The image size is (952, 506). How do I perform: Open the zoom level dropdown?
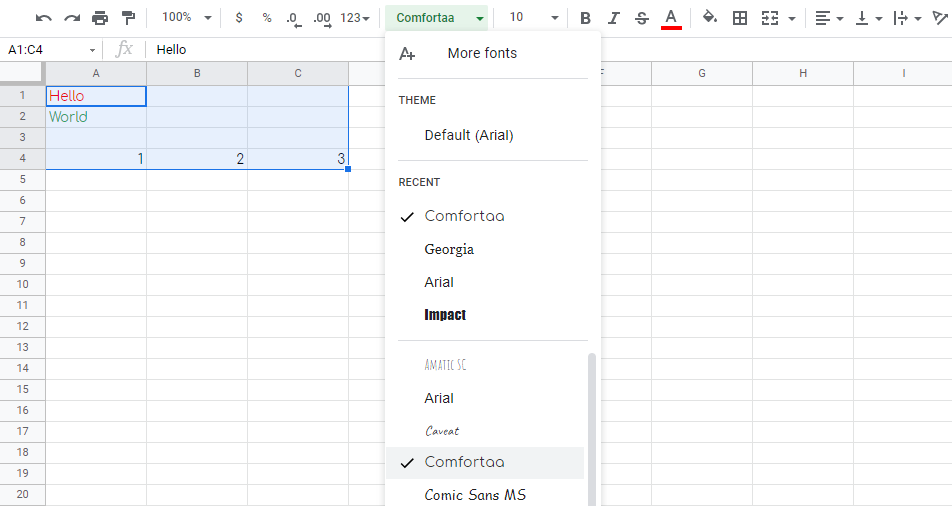tap(187, 18)
